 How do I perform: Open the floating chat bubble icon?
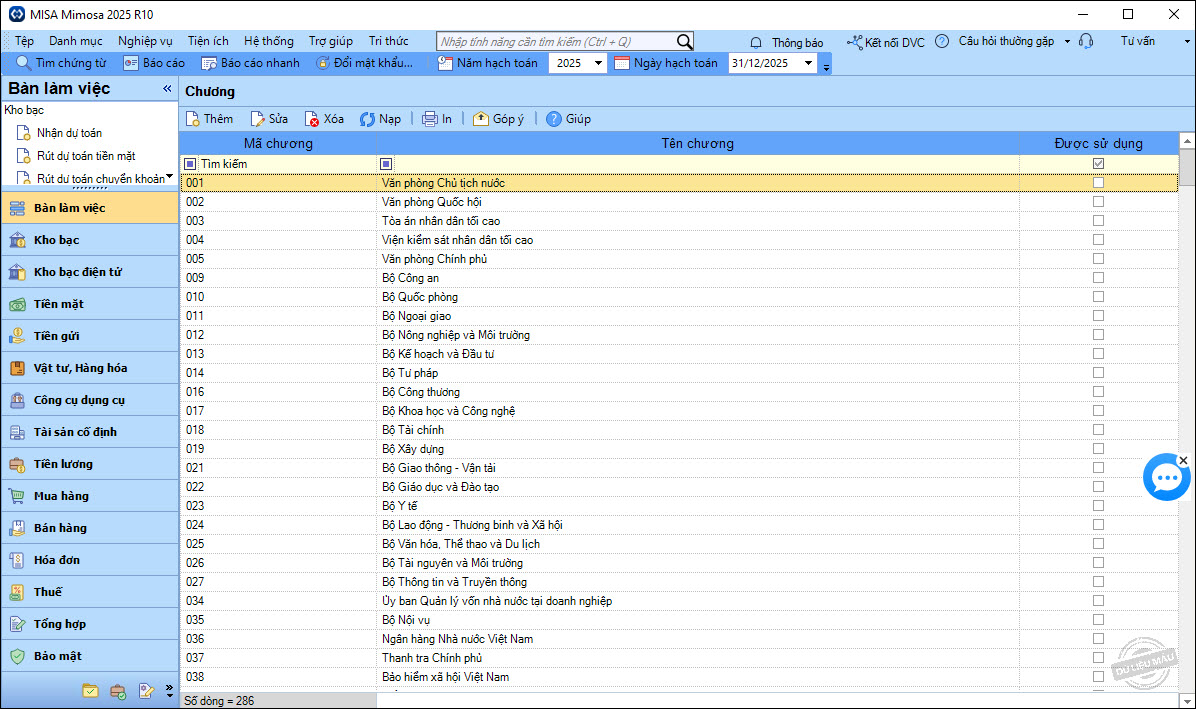1166,479
